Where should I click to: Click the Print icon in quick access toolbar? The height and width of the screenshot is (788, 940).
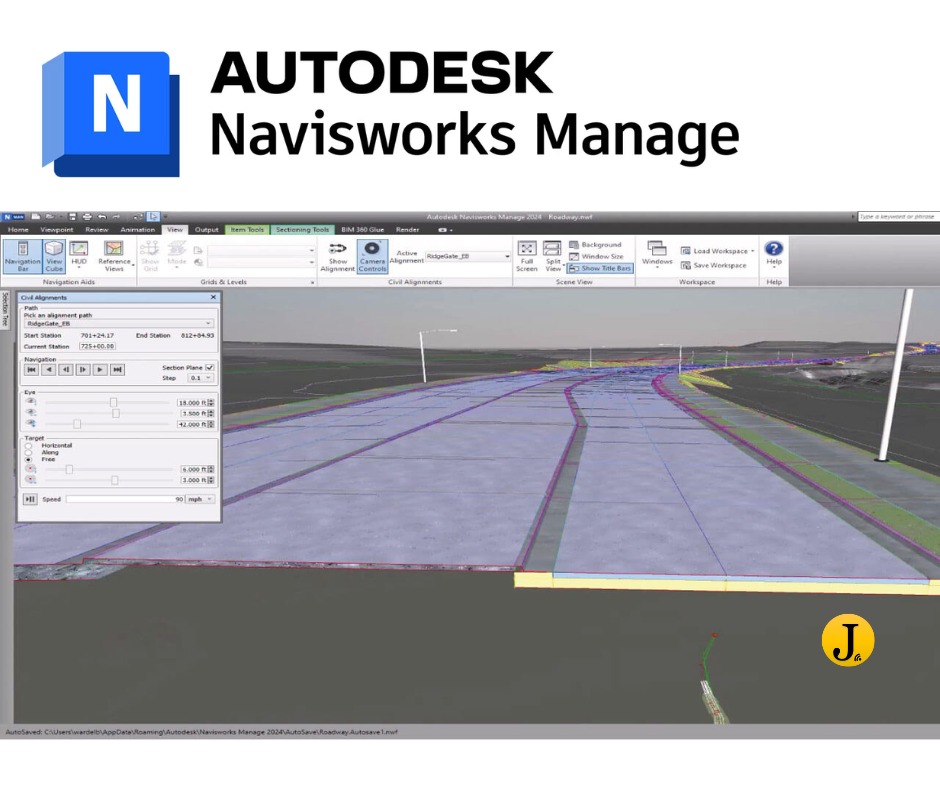[x=87, y=216]
